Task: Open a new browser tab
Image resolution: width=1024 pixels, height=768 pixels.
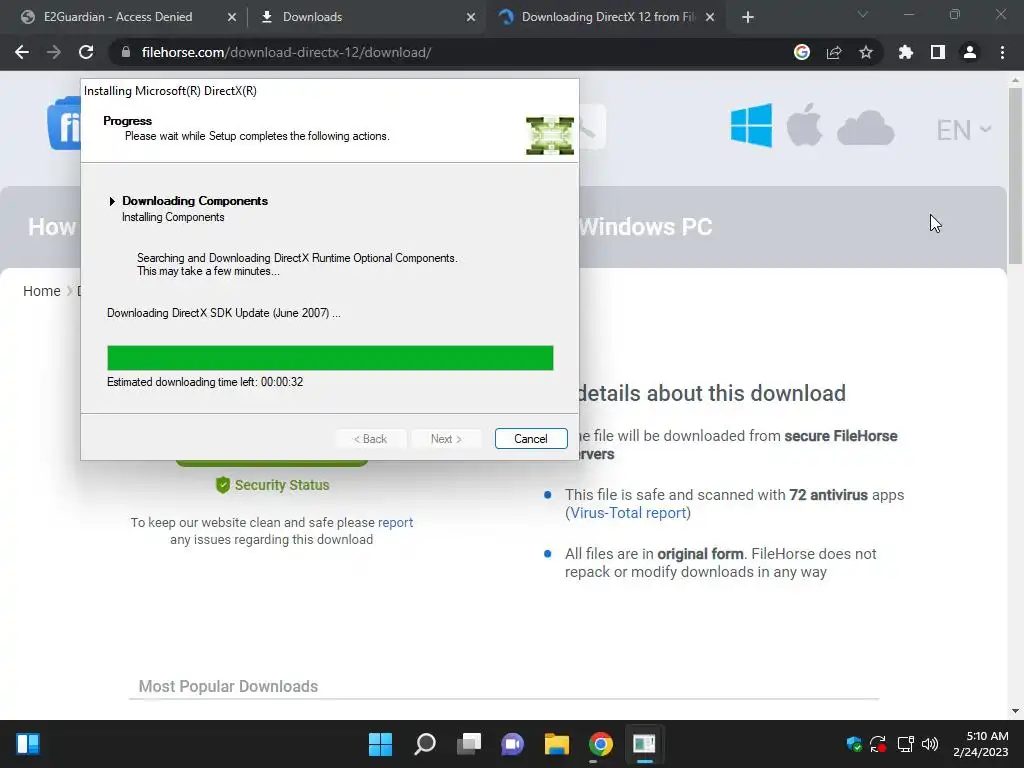Action: (748, 17)
